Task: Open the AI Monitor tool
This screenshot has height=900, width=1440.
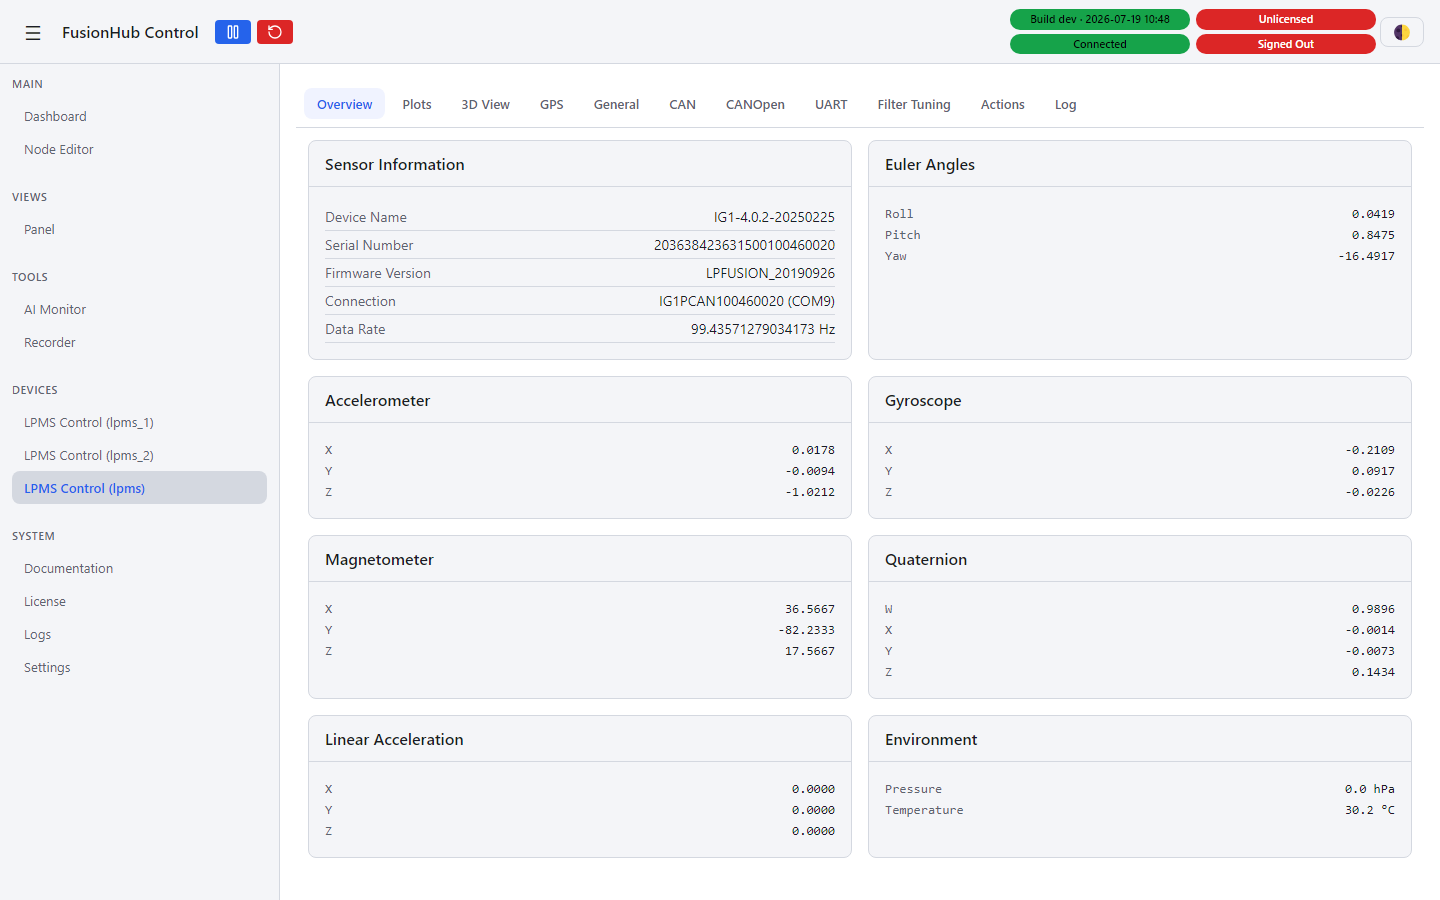Action: point(139,310)
